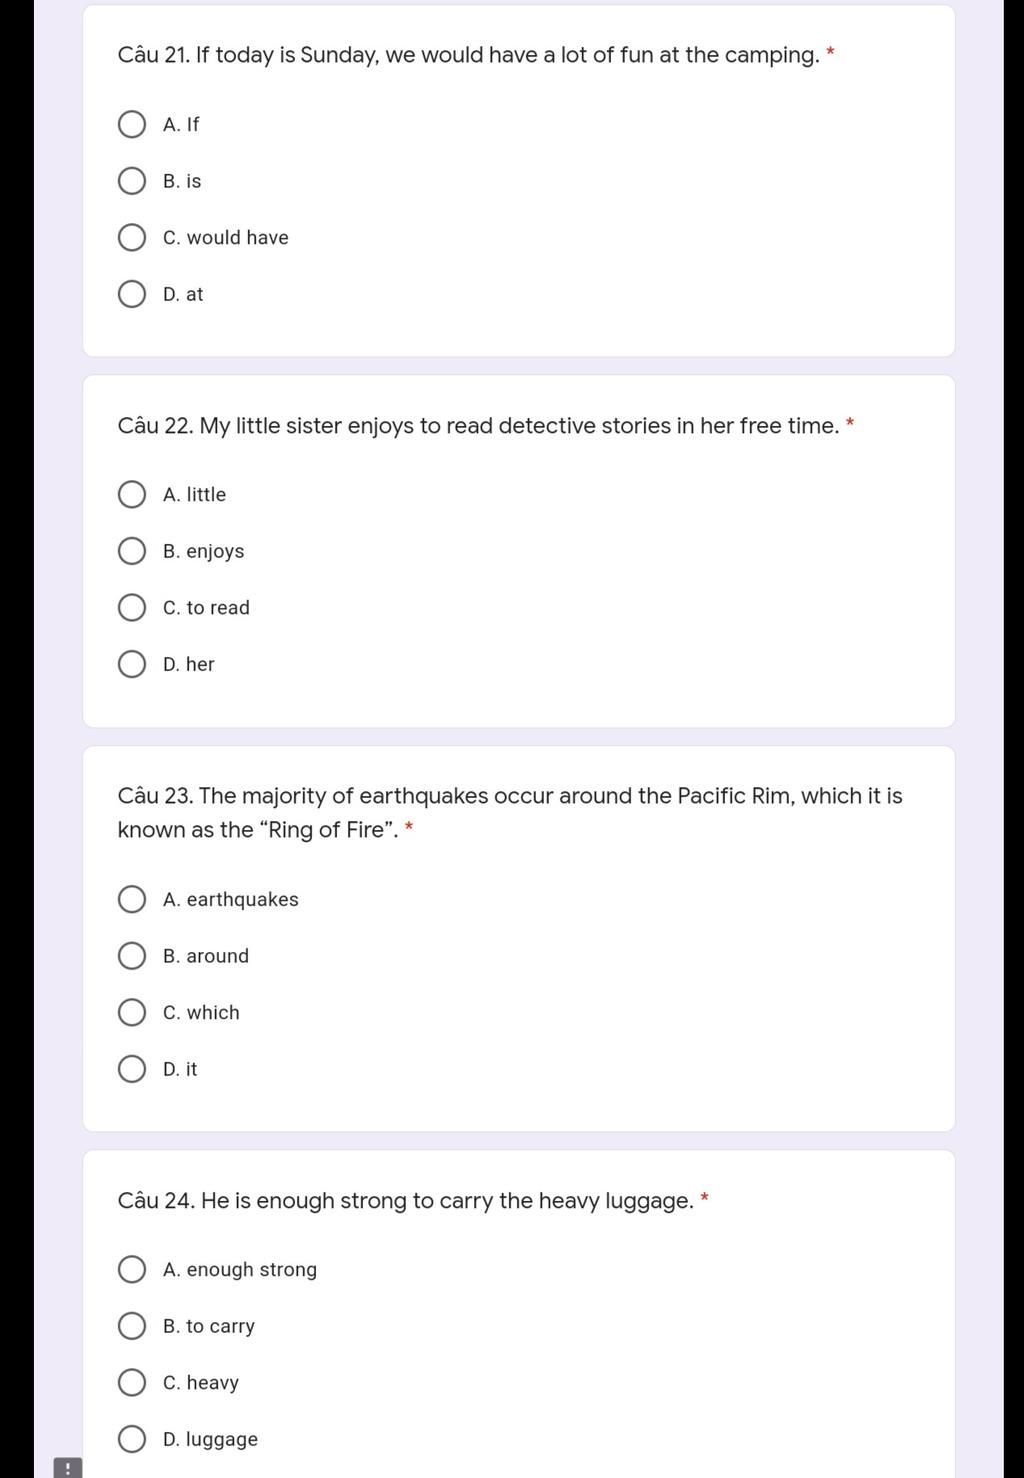Pick answer C. which
Viewport: 1024px width, 1478px height.
[132, 1013]
